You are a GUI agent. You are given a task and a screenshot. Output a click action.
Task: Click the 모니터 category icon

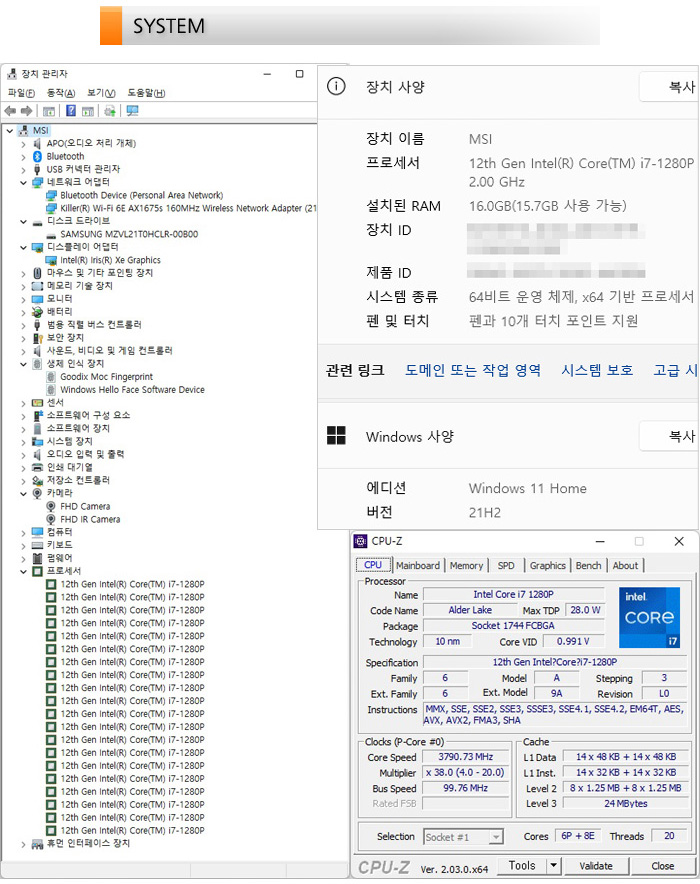pos(37,299)
